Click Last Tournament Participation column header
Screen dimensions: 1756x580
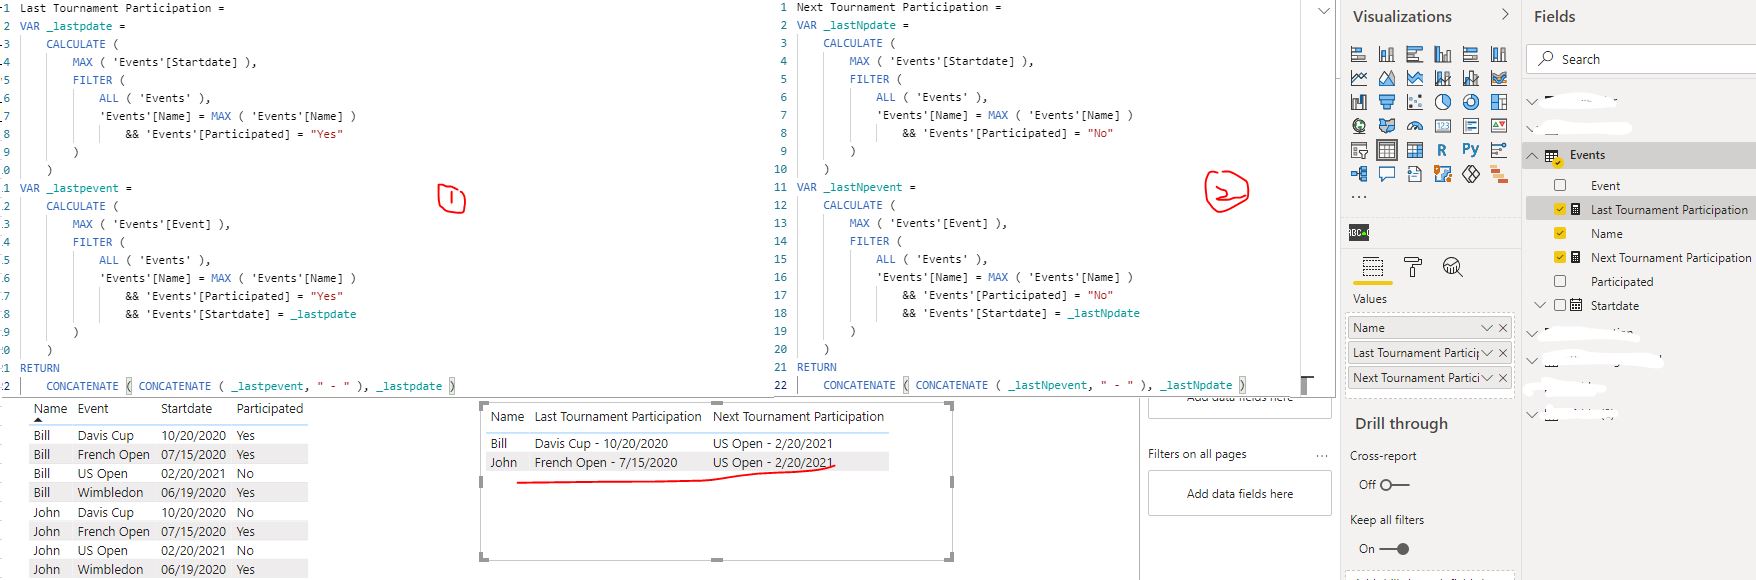(618, 417)
